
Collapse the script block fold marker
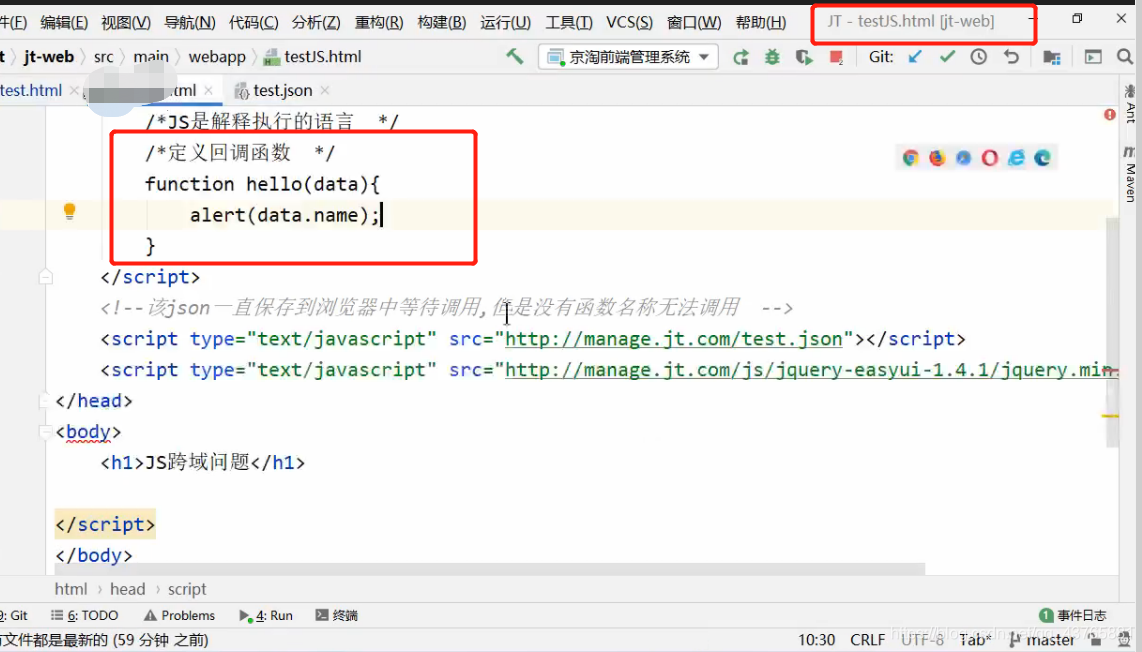point(45,277)
